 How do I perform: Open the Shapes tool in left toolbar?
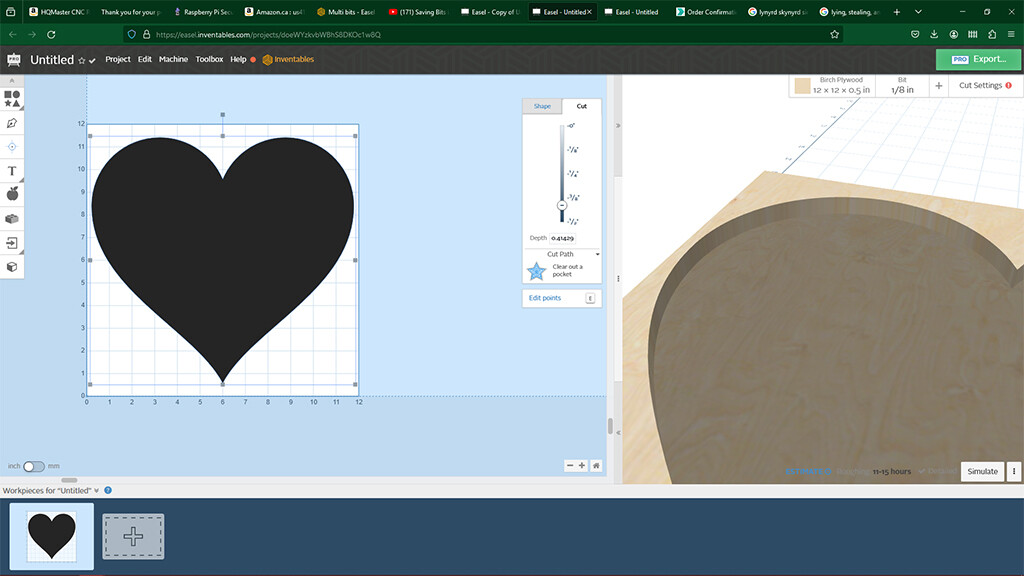[x=12, y=98]
